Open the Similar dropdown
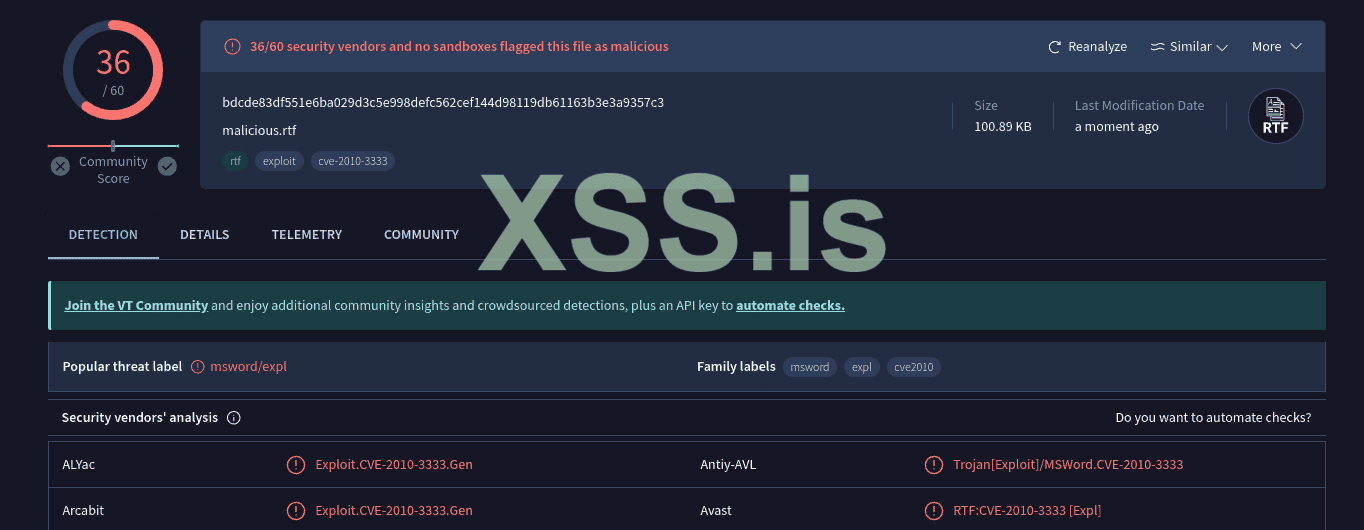The width and height of the screenshot is (1364, 530). (1189, 47)
